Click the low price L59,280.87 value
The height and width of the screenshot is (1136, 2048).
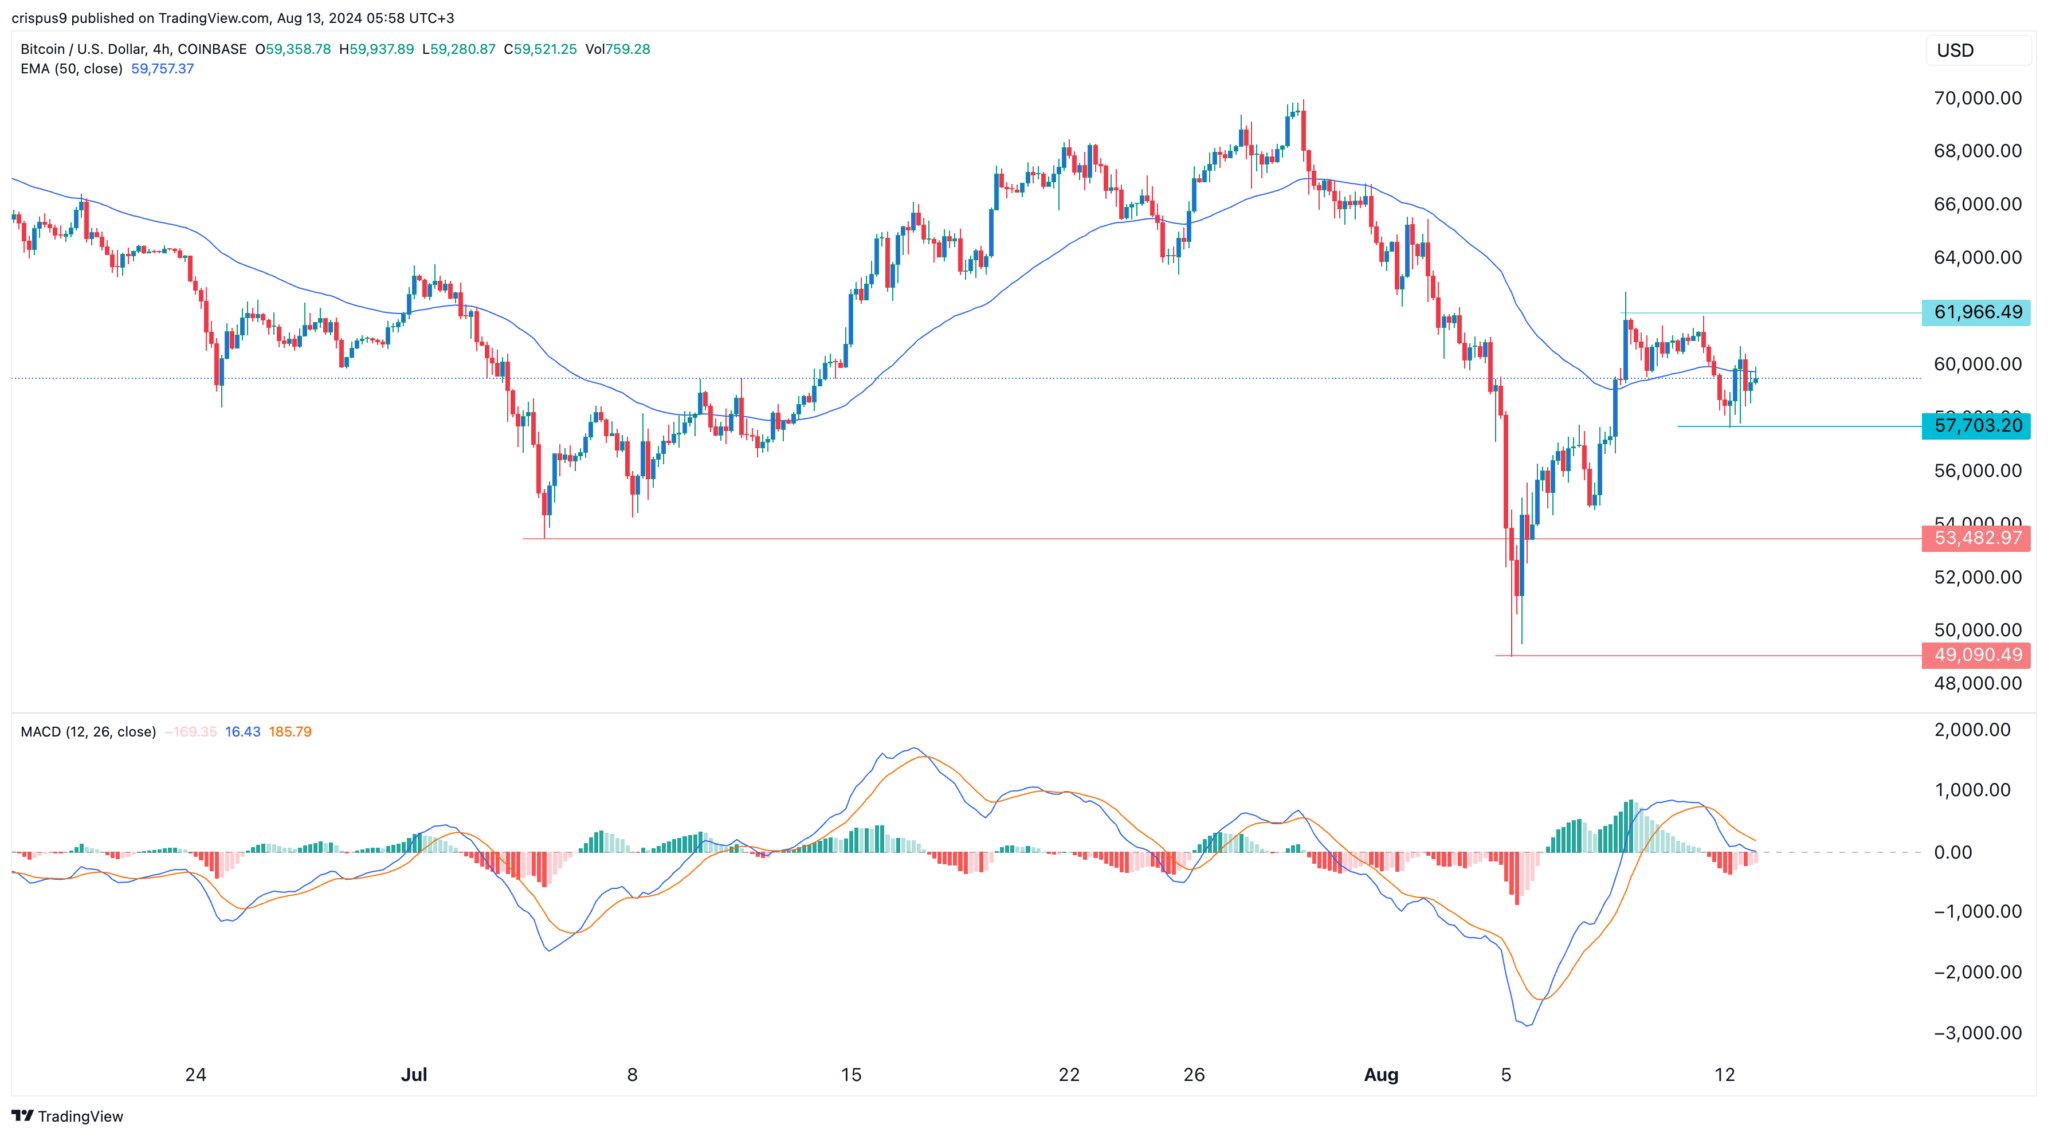pos(459,49)
